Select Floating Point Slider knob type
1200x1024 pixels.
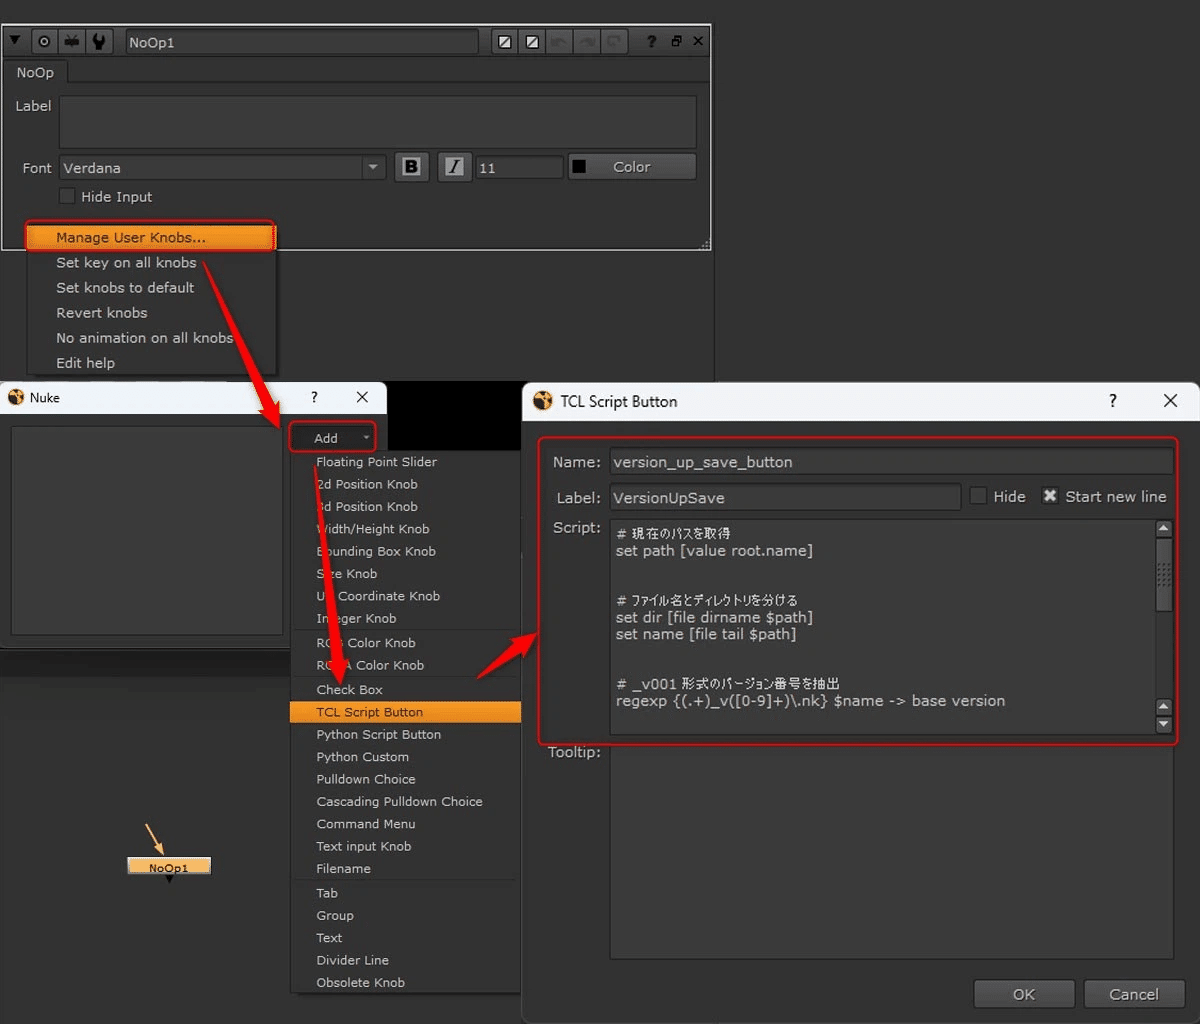[405, 462]
